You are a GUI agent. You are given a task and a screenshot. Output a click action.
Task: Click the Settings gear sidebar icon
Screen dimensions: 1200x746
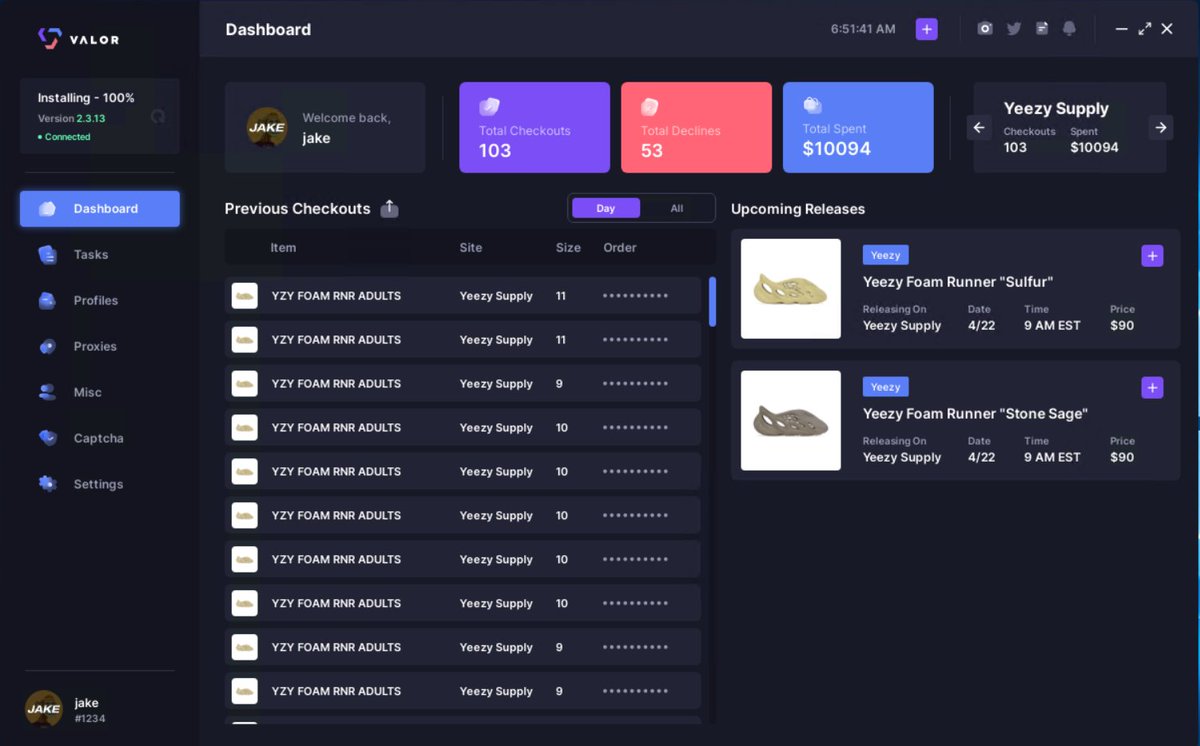pyautogui.click(x=47, y=484)
